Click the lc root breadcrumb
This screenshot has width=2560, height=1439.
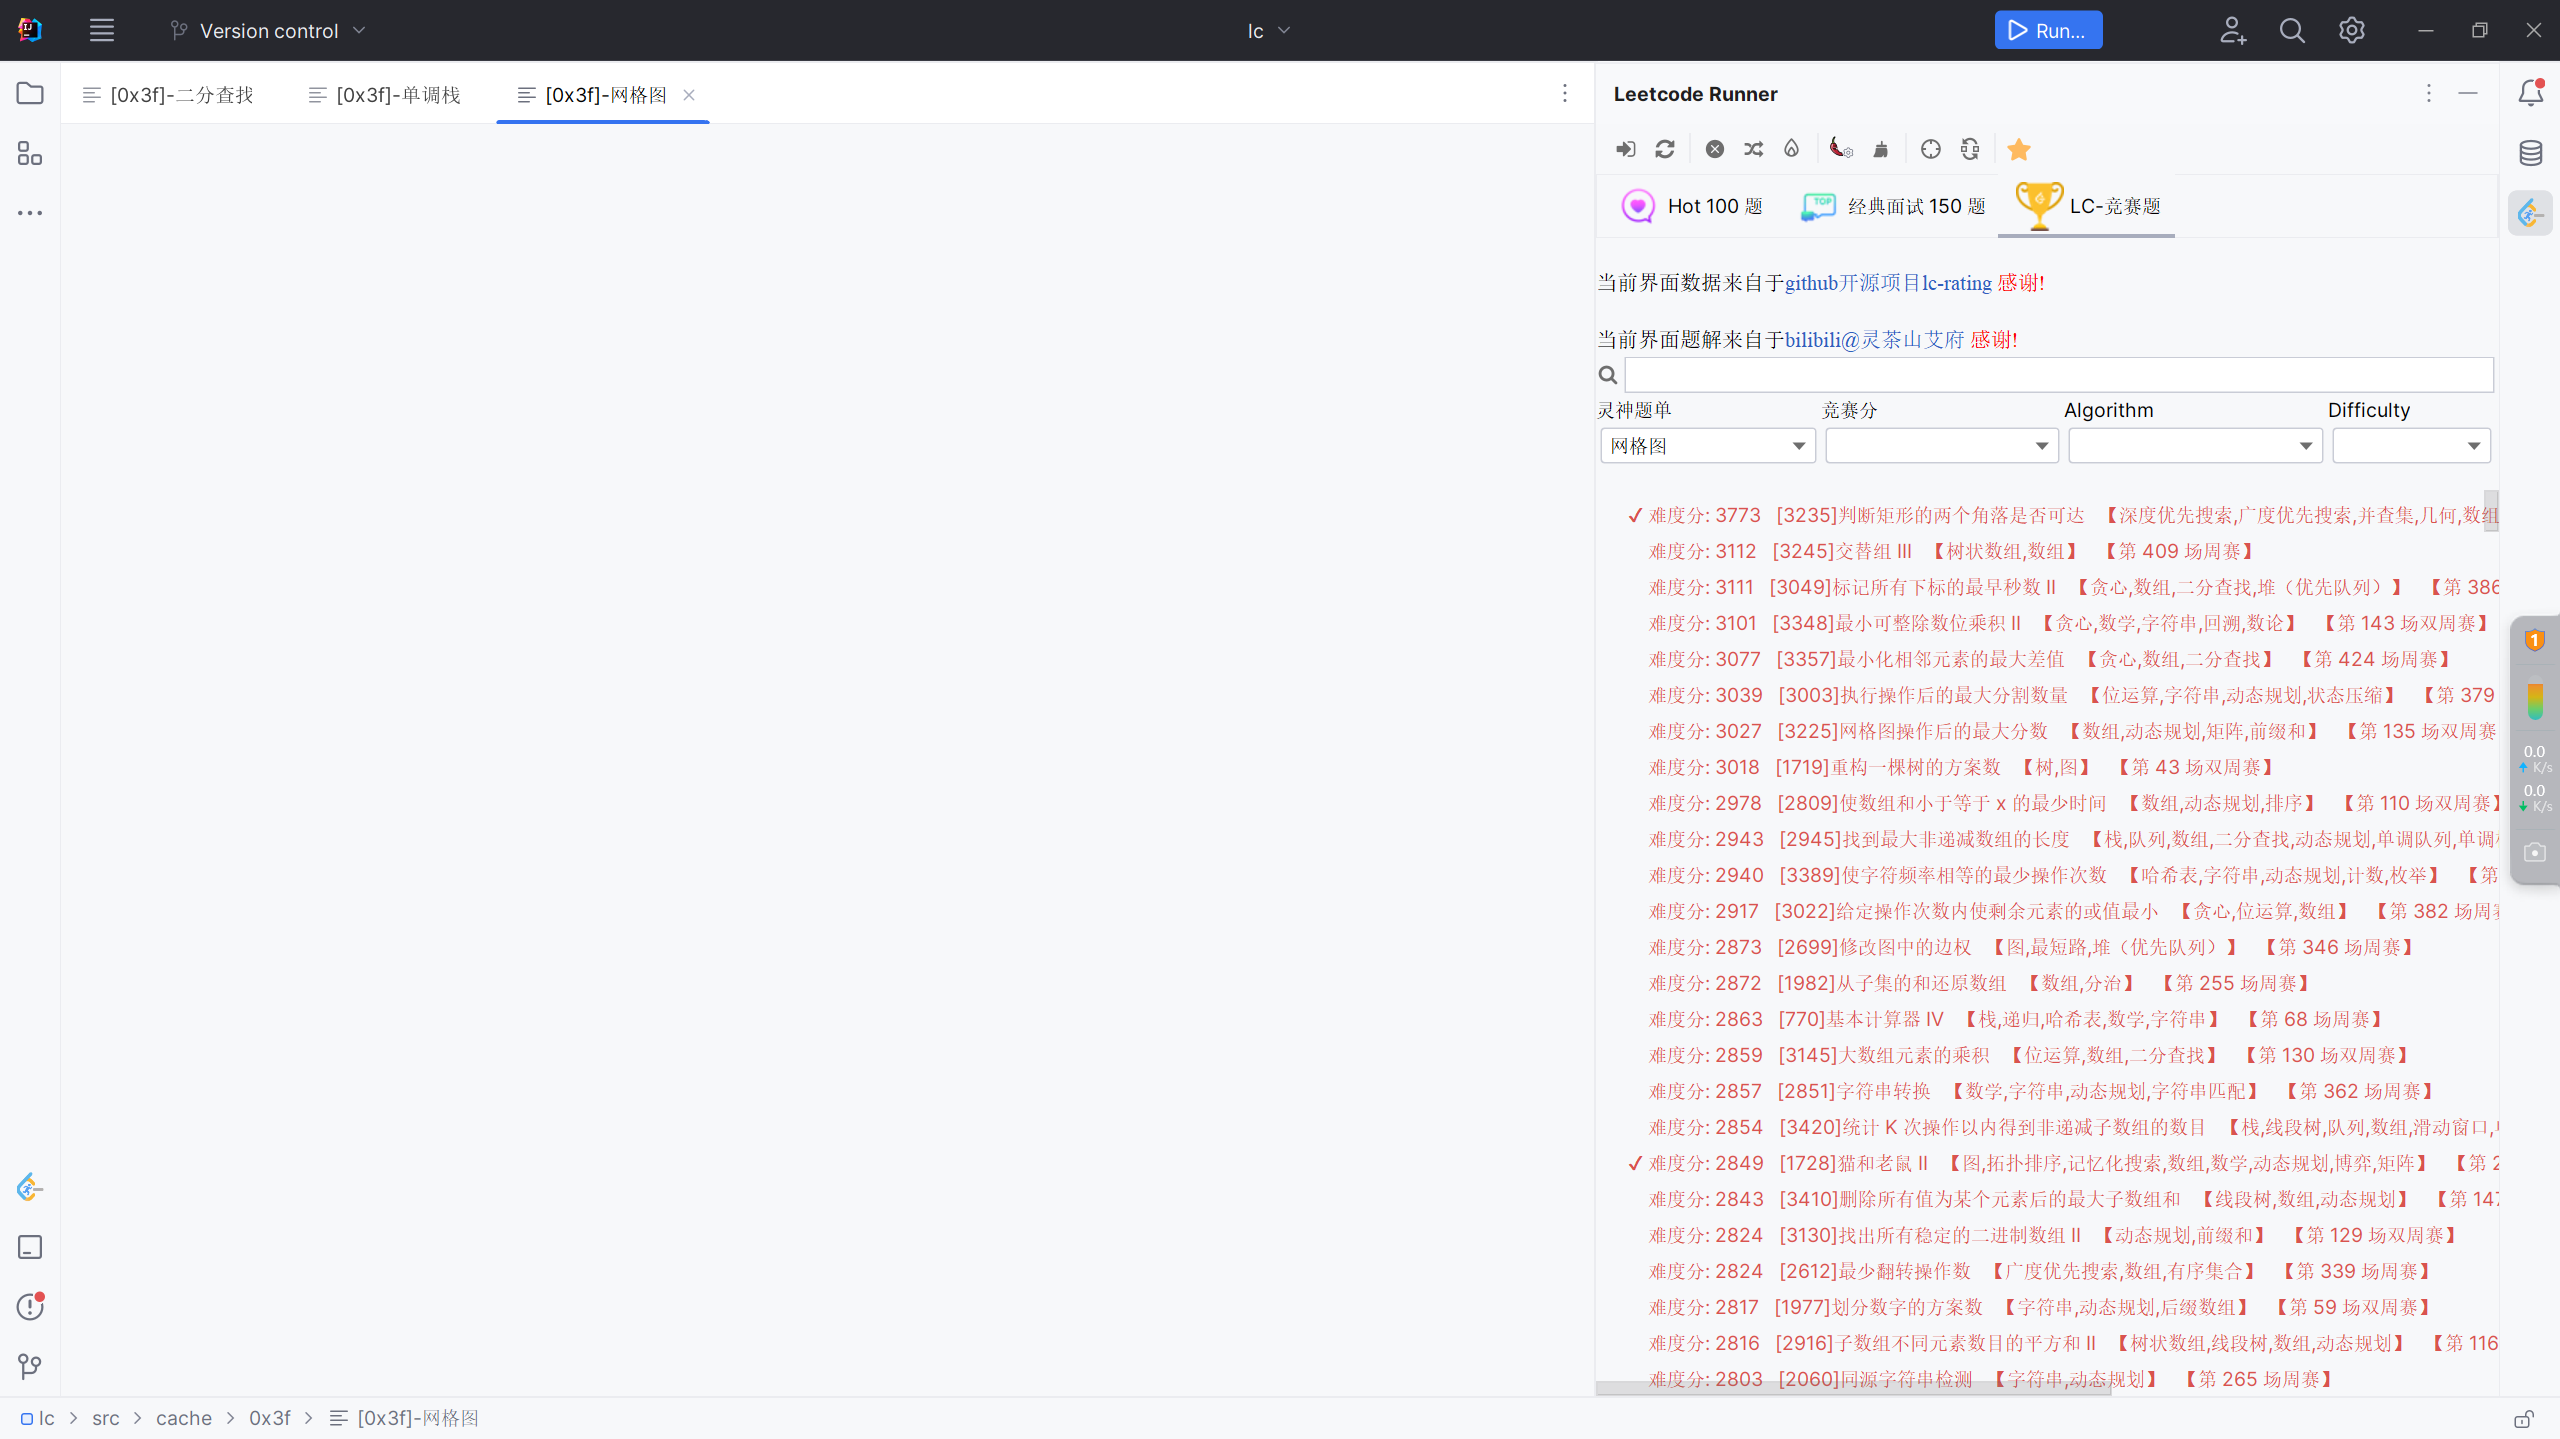pyautogui.click(x=38, y=1418)
